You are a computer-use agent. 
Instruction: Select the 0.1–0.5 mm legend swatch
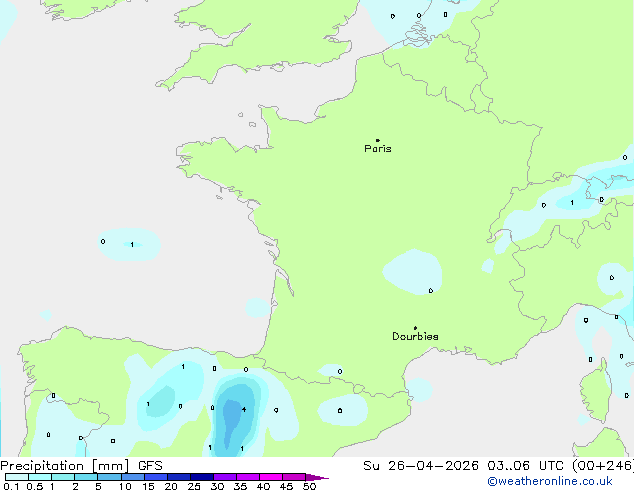click(17, 477)
